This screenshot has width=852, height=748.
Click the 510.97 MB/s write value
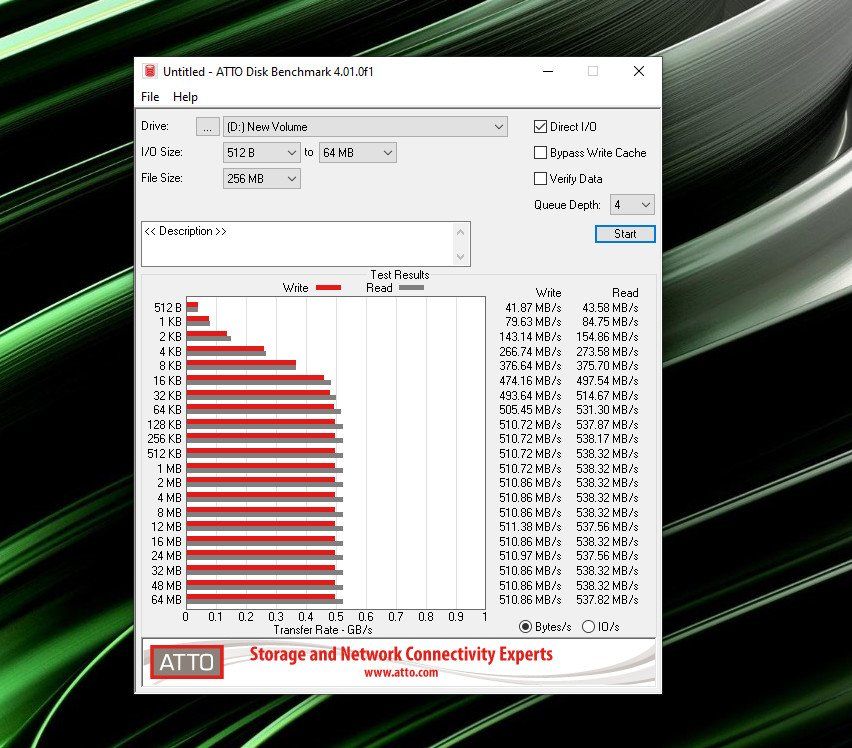pos(530,556)
